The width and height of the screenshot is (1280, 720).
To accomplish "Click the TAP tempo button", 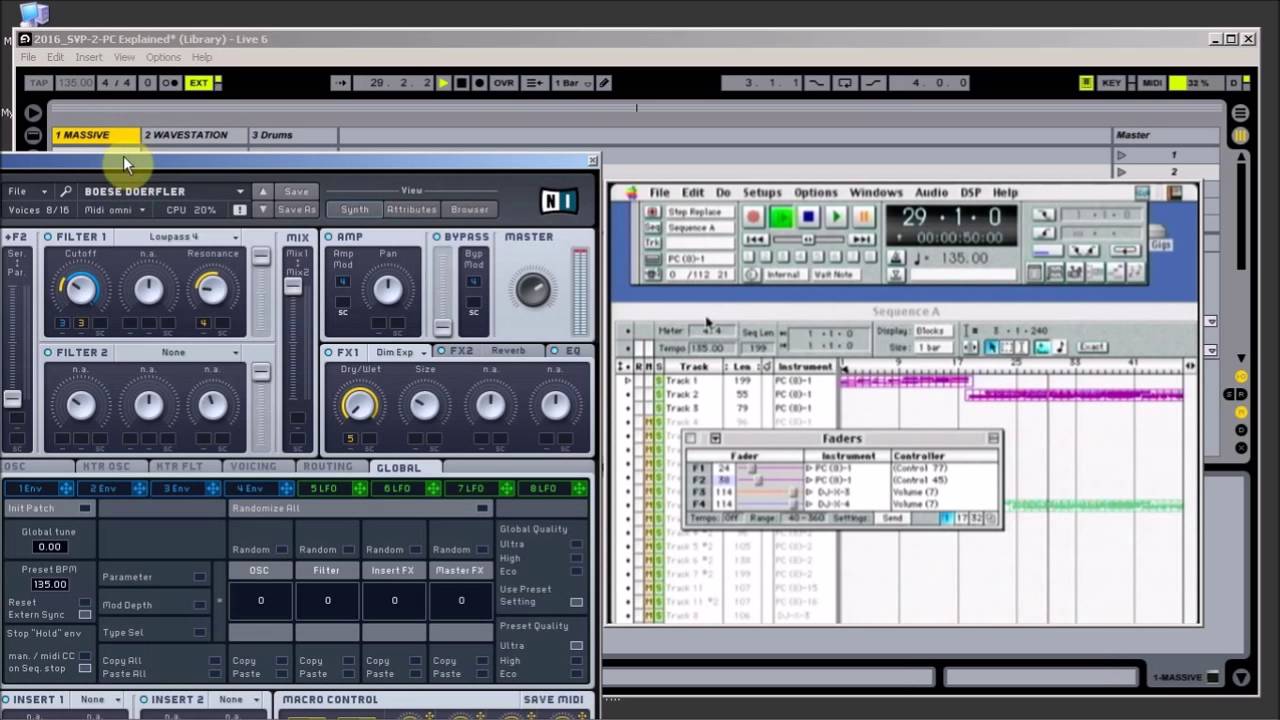I will tap(39, 83).
